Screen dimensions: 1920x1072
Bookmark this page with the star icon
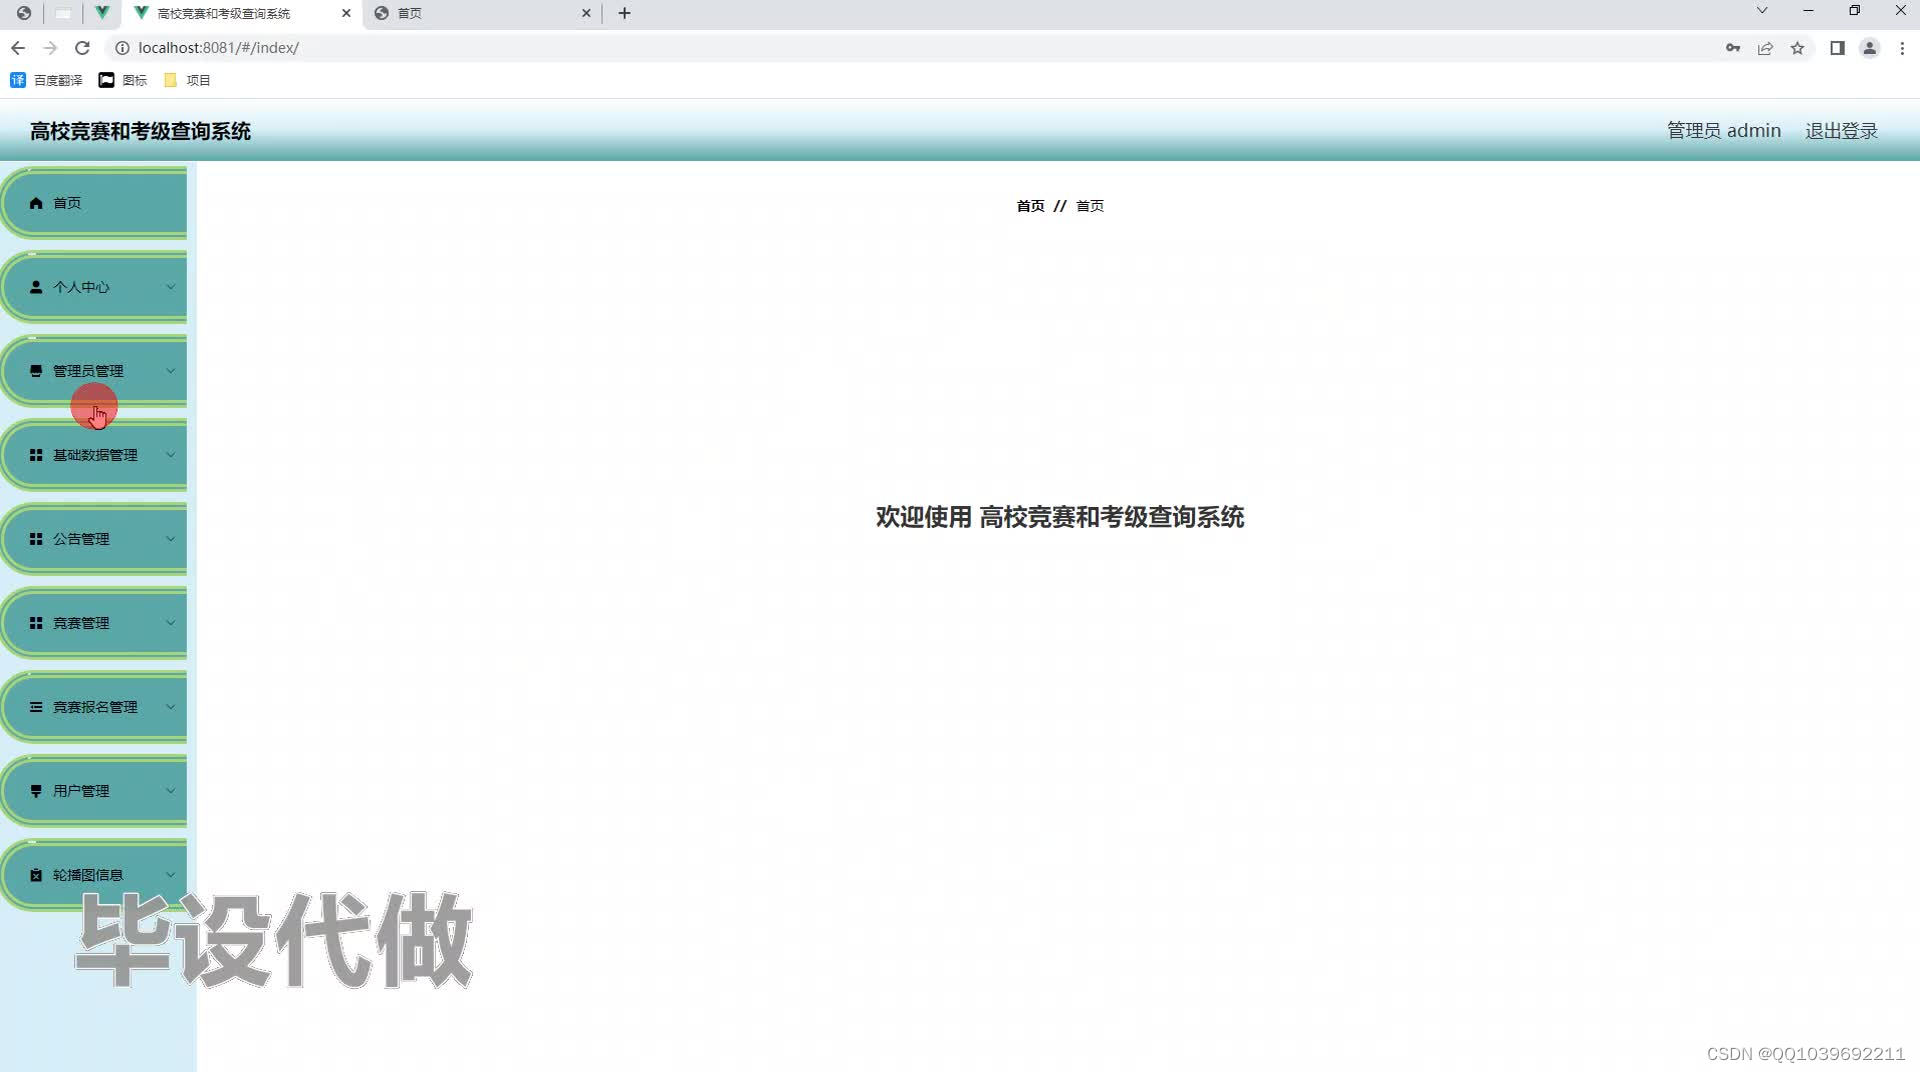click(1797, 48)
